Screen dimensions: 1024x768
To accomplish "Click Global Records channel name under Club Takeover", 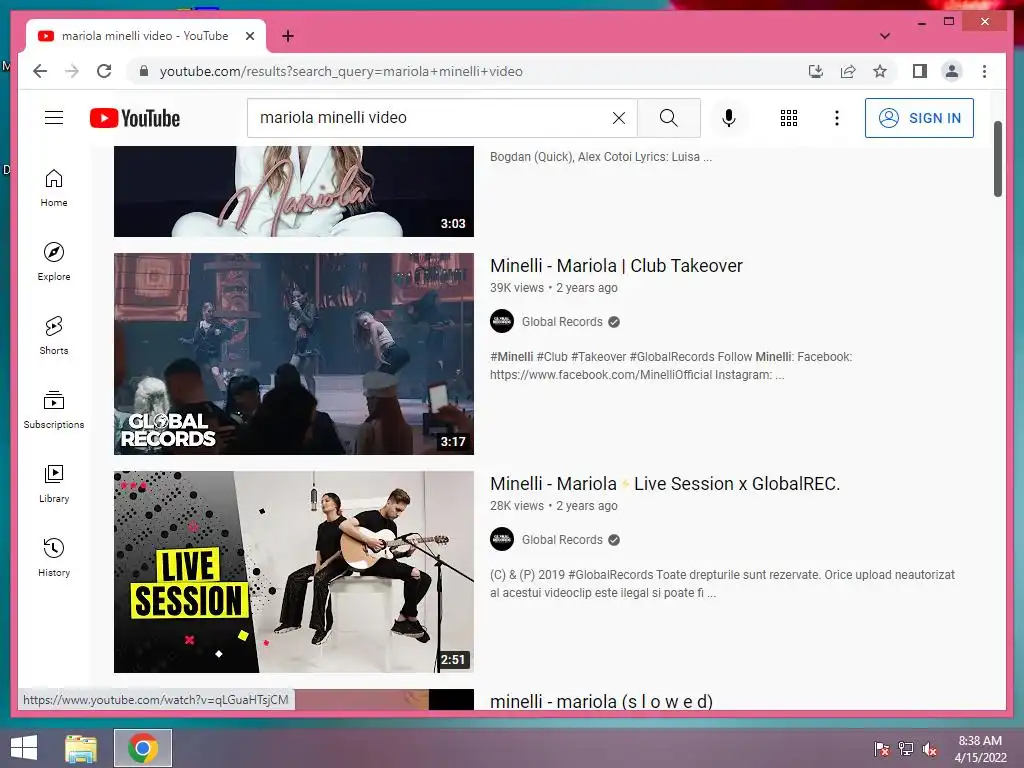I will point(562,322).
